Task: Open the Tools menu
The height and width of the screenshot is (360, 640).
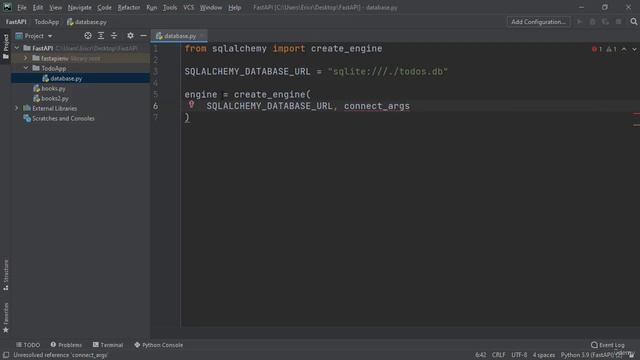Action: [x=170, y=8]
